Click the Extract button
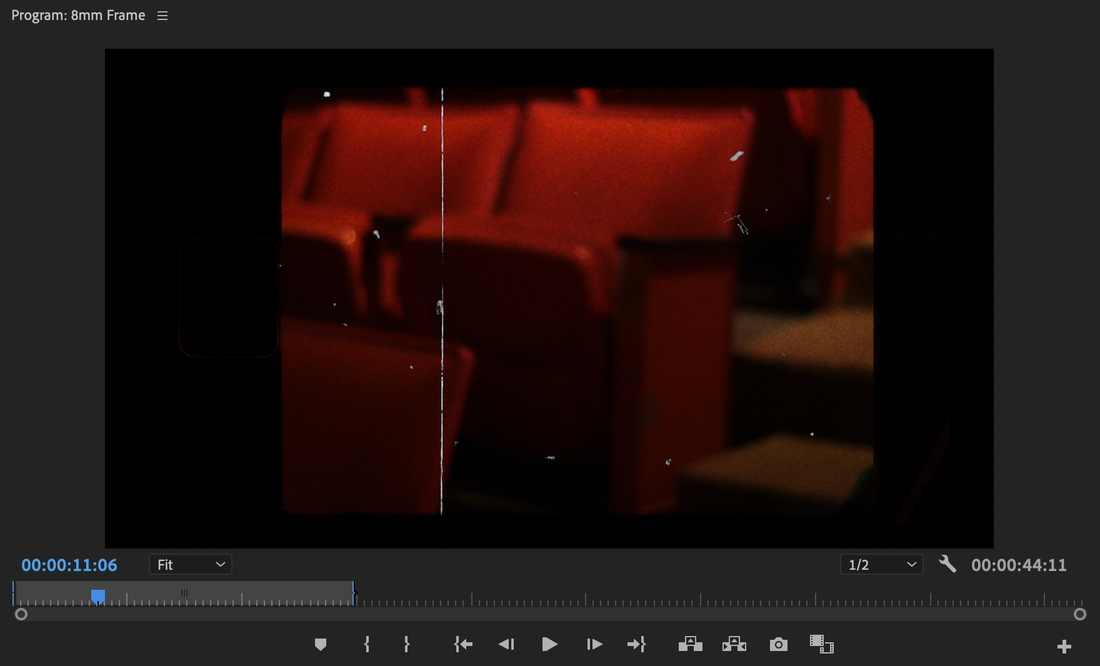The width and height of the screenshot is (1100, 666). [734, 644]
